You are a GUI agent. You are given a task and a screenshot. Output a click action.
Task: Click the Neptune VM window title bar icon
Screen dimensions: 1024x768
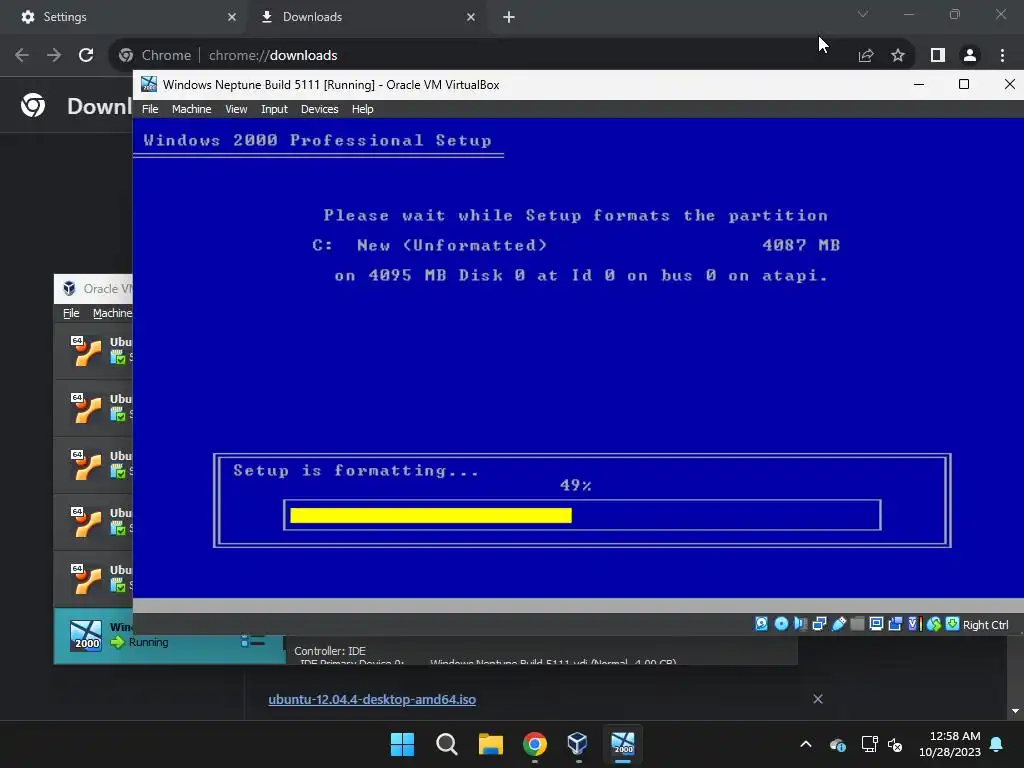click(x=149, y=84)
